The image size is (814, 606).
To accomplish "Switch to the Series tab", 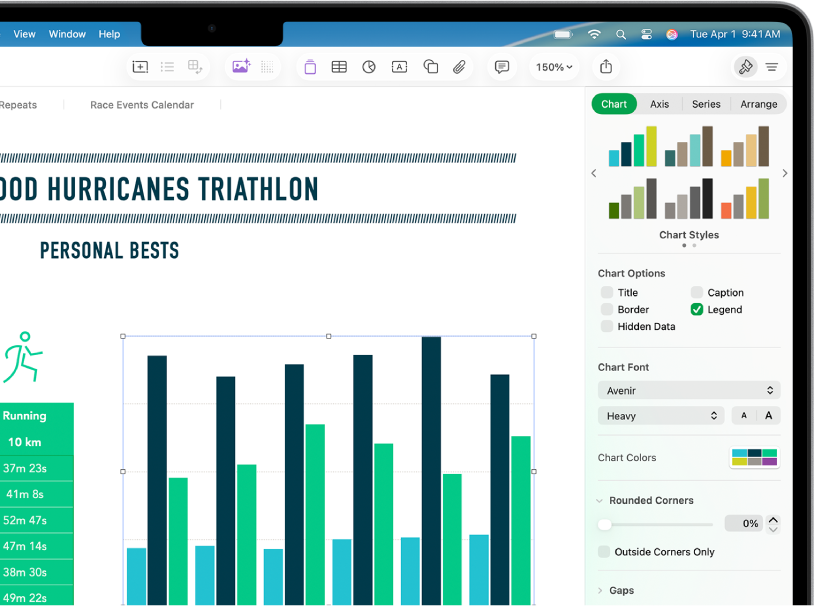I will click(x=705, y=103).
